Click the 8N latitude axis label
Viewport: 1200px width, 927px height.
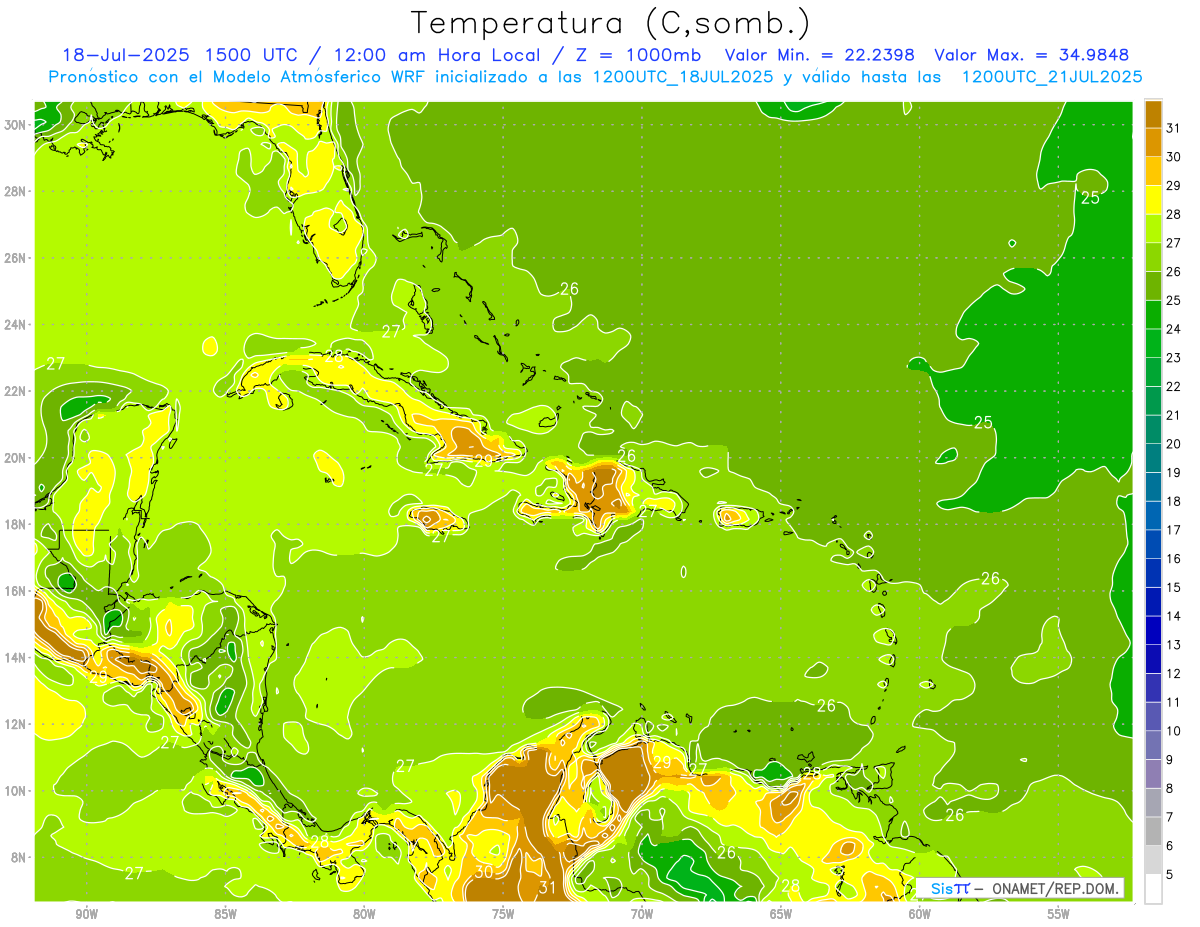point(19,857)
